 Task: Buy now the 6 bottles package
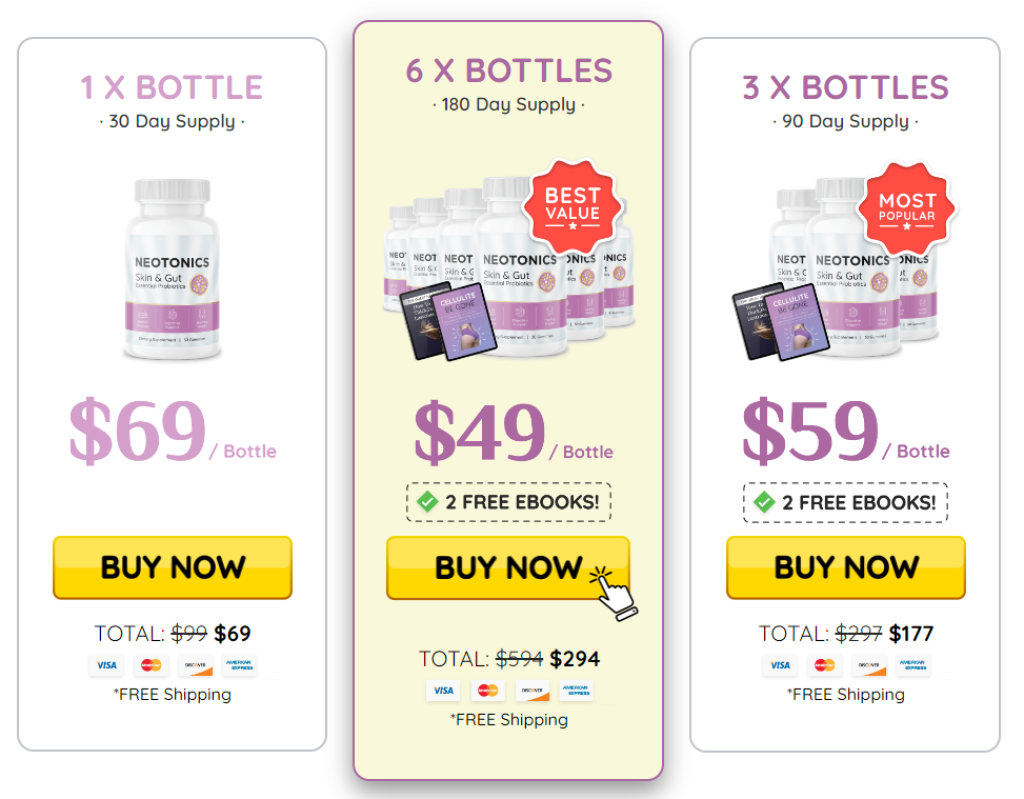(508, 568)
